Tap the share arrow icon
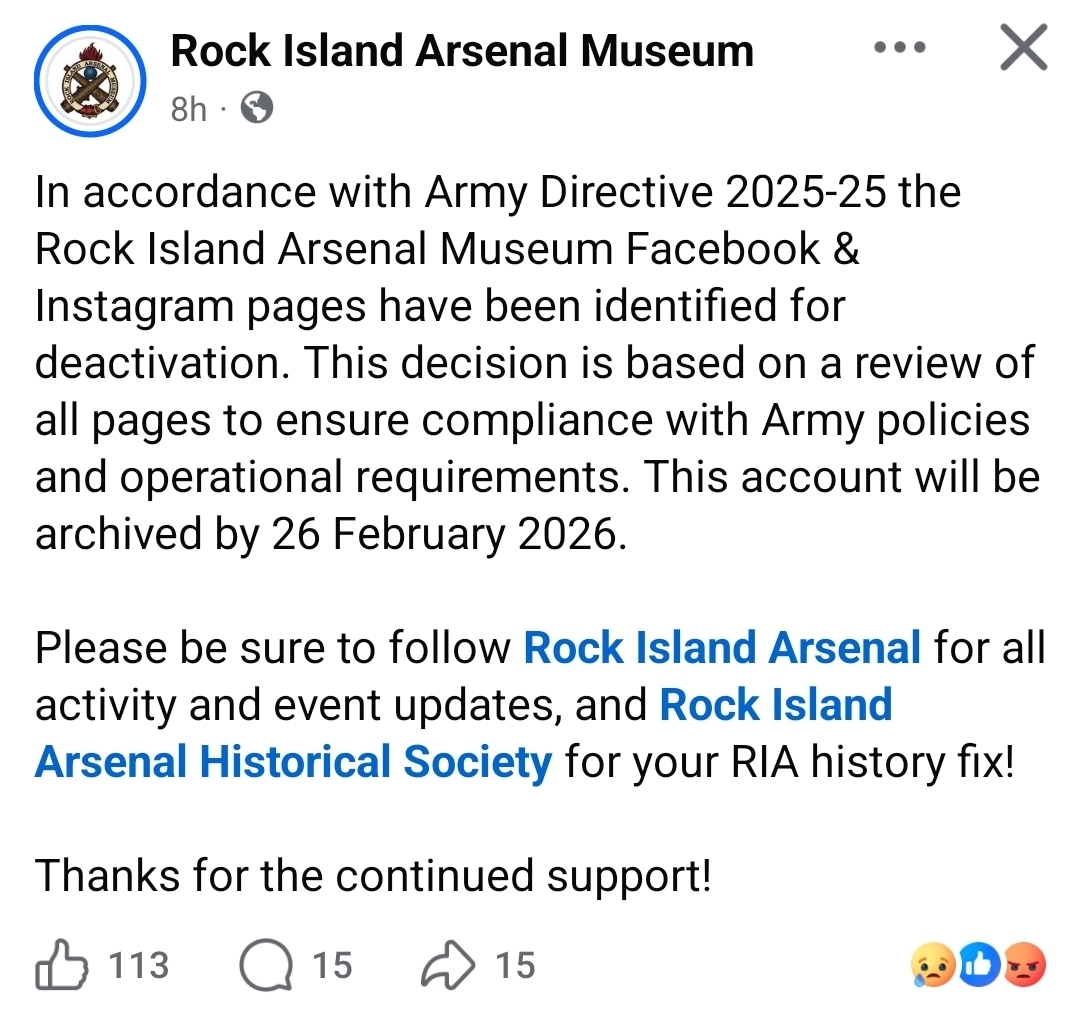 [x=449, y=966]
